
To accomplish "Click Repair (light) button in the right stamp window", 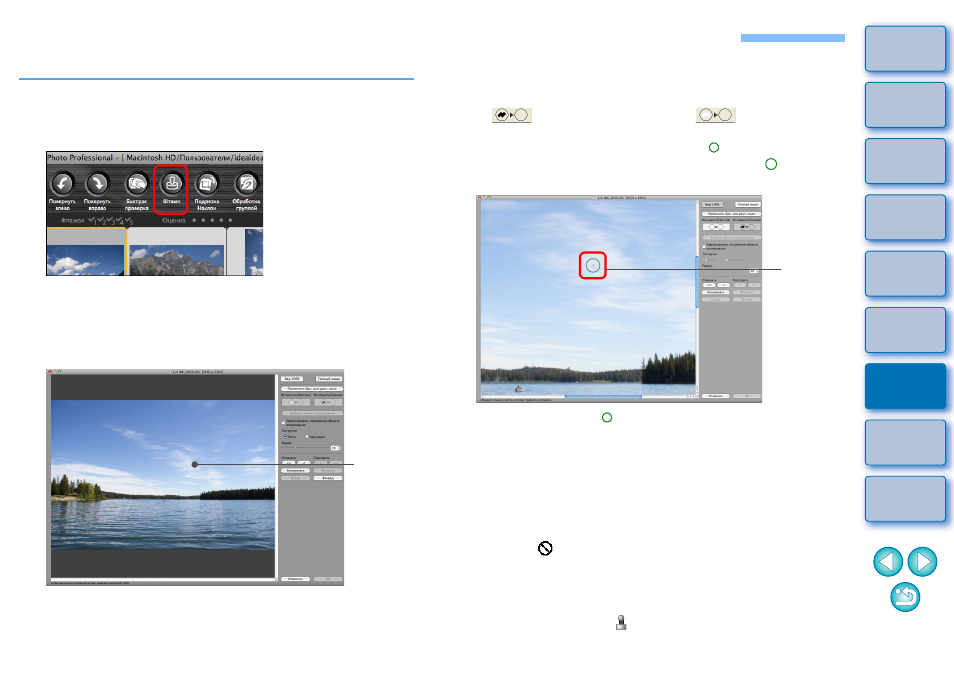I will pyautogui.click(x=717, y=227).
